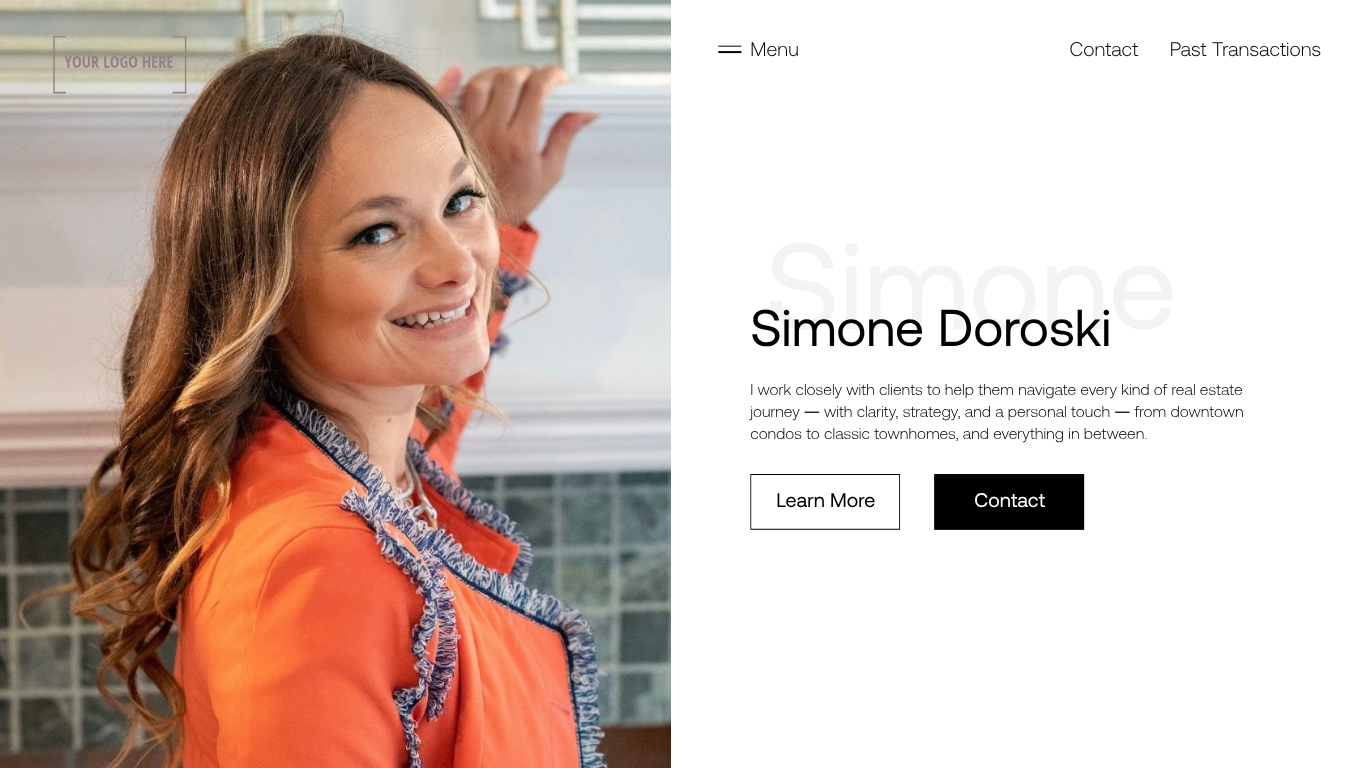Click the black Contact button

pos(1009,502)
